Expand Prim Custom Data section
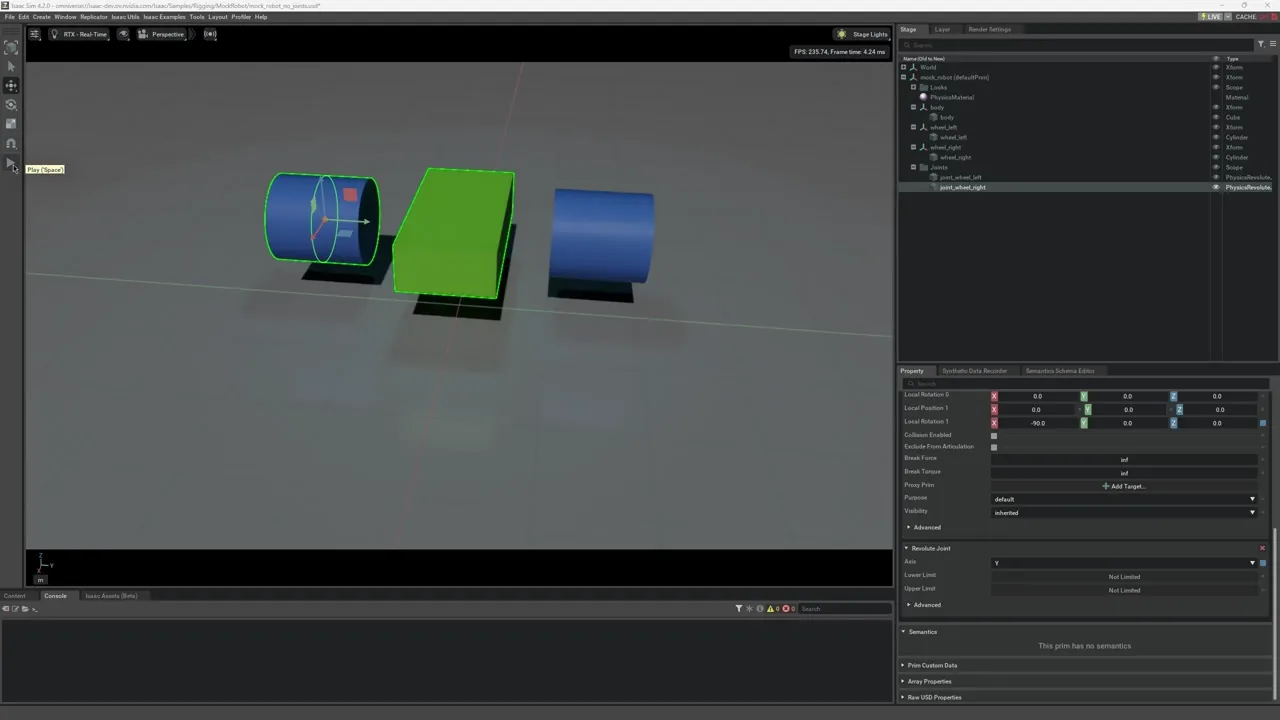The height and width of the screenshot is (720, 1280). (x=931, y=665)
